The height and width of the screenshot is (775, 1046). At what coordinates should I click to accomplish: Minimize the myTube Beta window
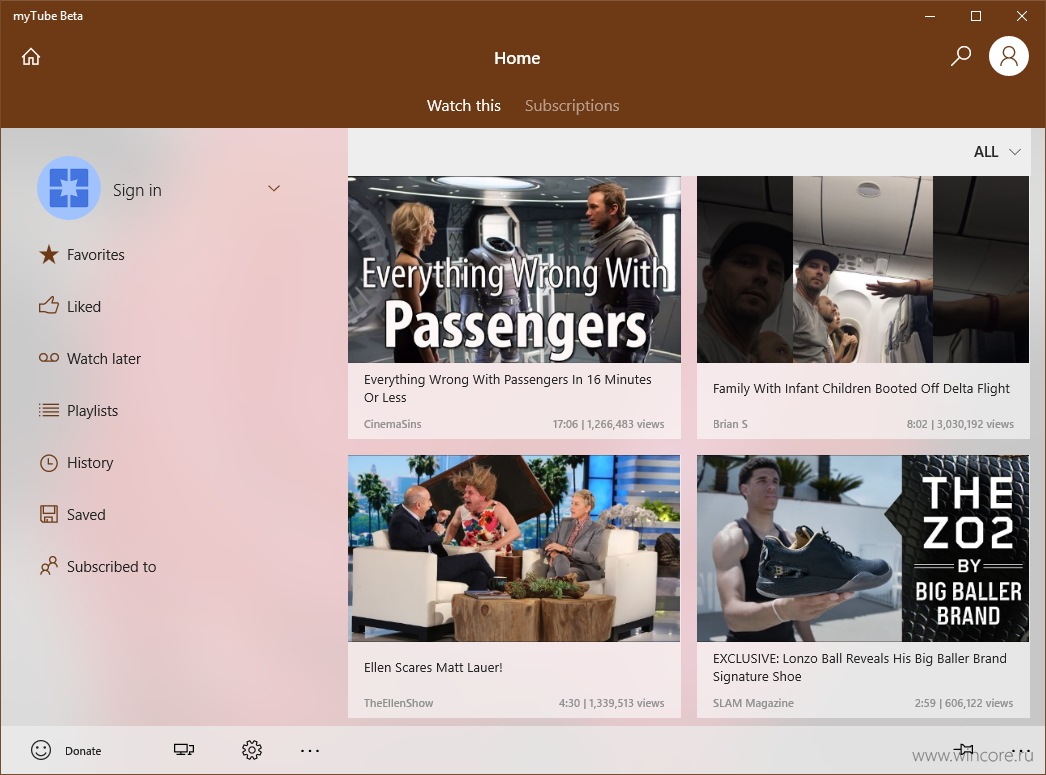coord(930,16)
